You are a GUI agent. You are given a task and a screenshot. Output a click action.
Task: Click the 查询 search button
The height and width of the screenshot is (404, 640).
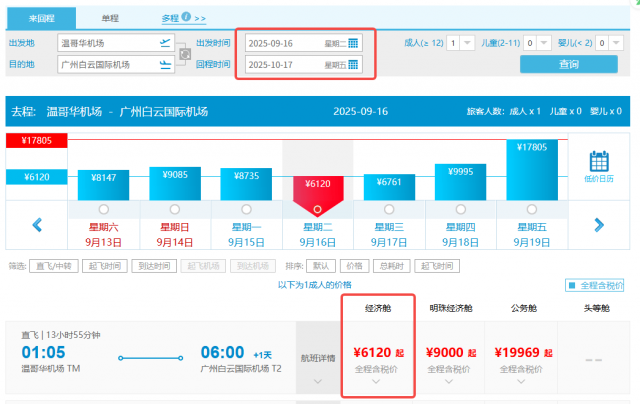569,64
